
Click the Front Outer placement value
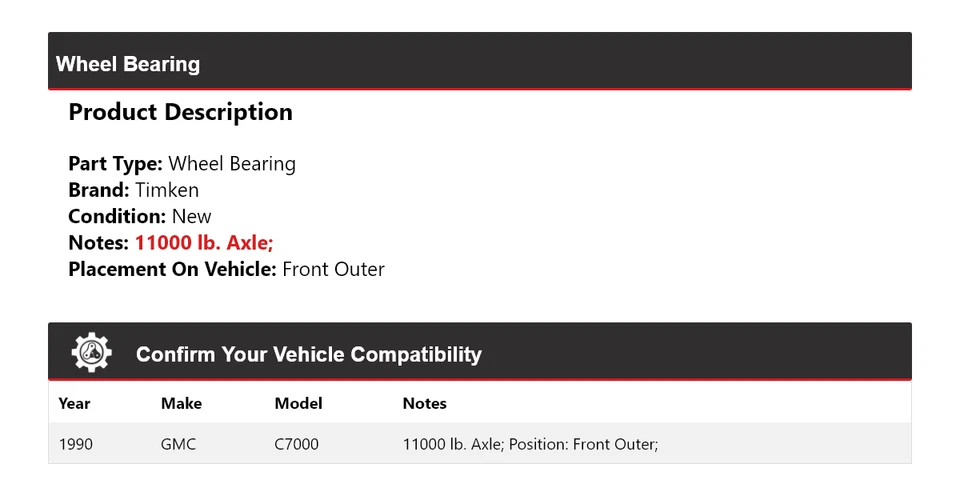click(x=333, y=268)
